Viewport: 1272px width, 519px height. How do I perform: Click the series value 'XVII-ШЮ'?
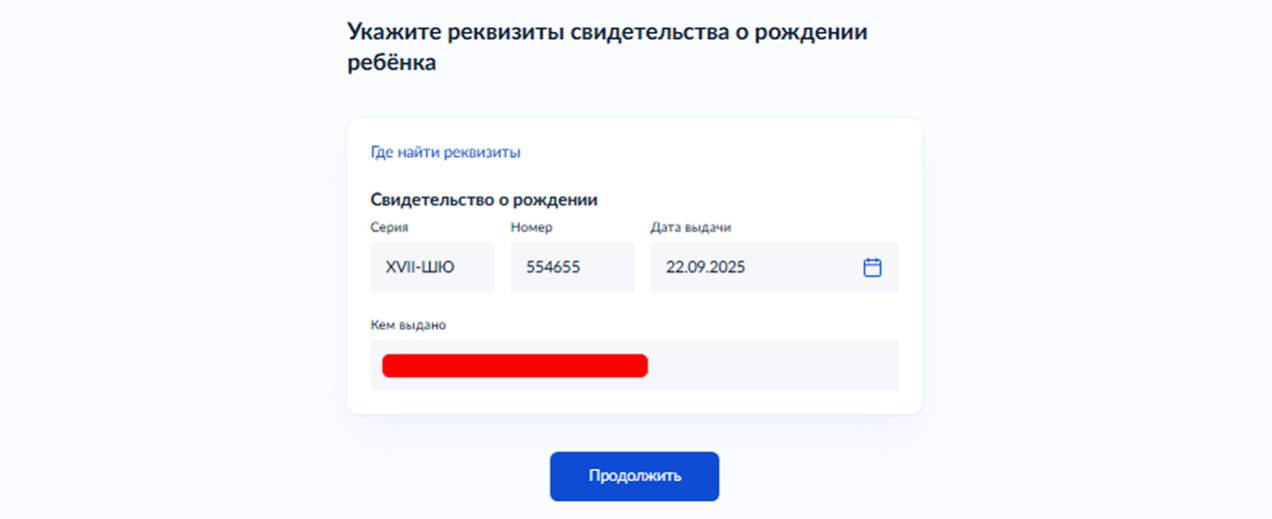click(420, 268)
